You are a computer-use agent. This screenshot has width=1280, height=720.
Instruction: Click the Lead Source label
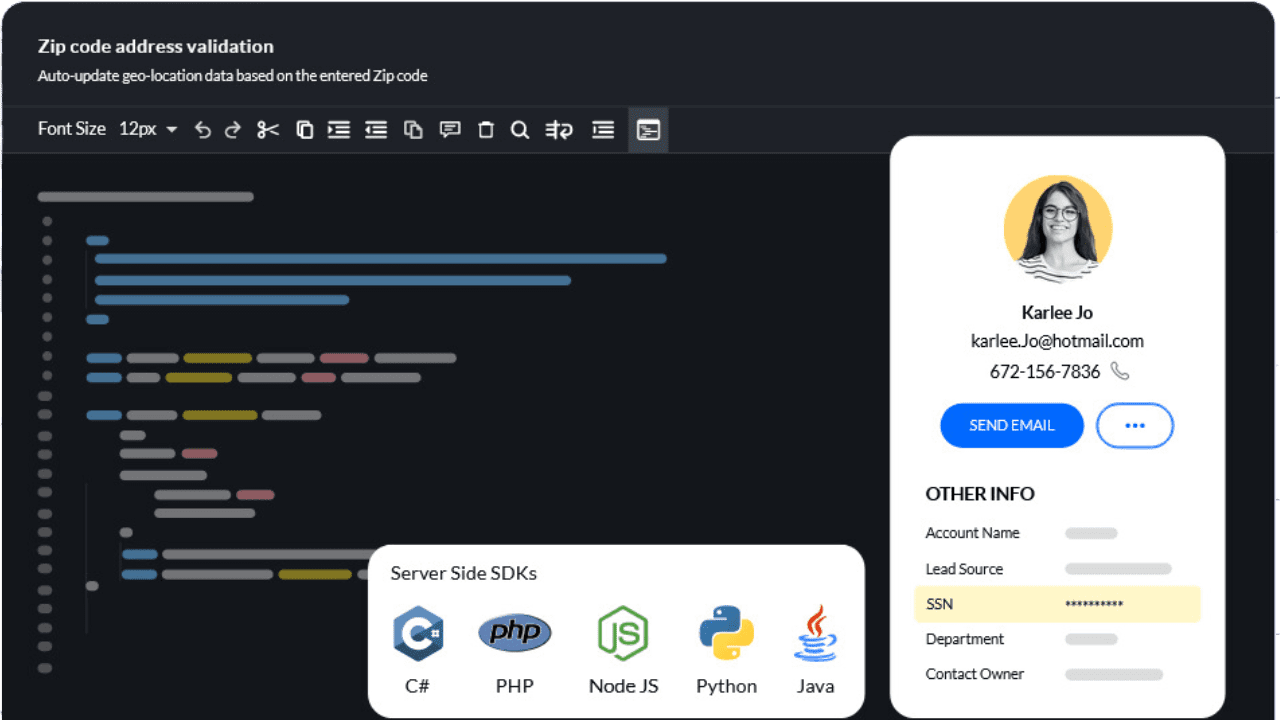964,569
